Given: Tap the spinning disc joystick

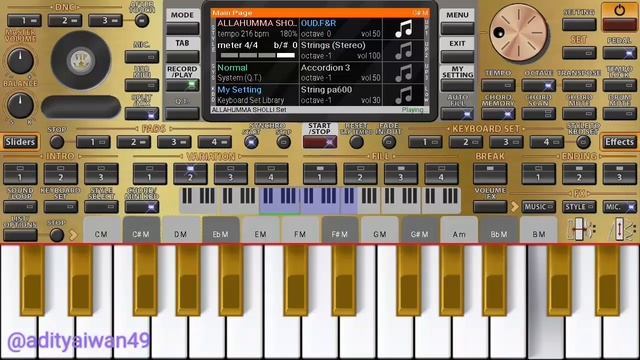Looking at the screenshot, I should (x=81, y=60).
